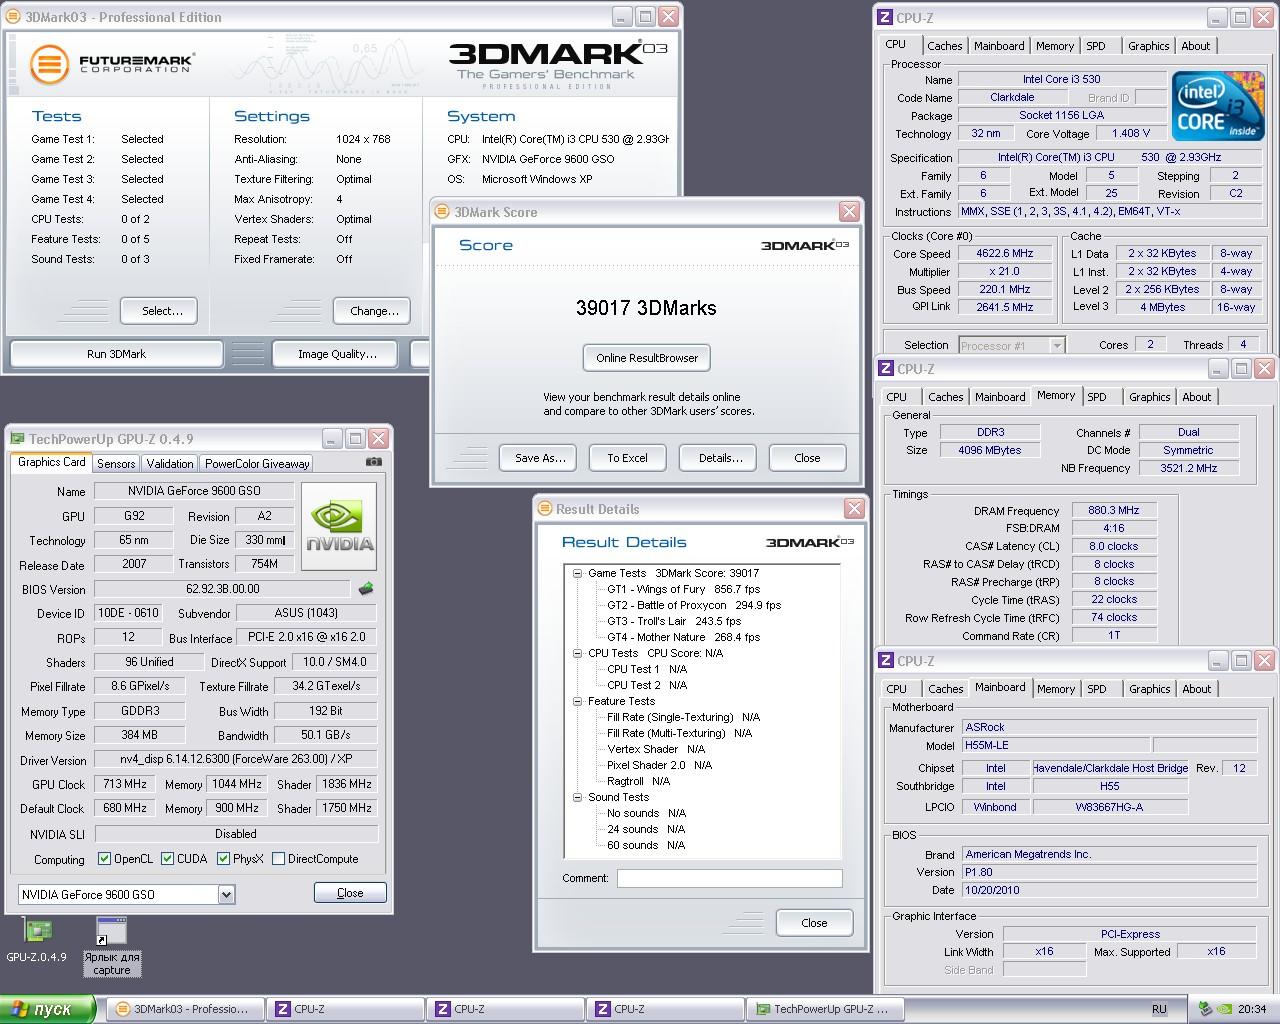Click Select... tests button
The height and width of the screenshot is (1024, 1280).
[158, 311]
